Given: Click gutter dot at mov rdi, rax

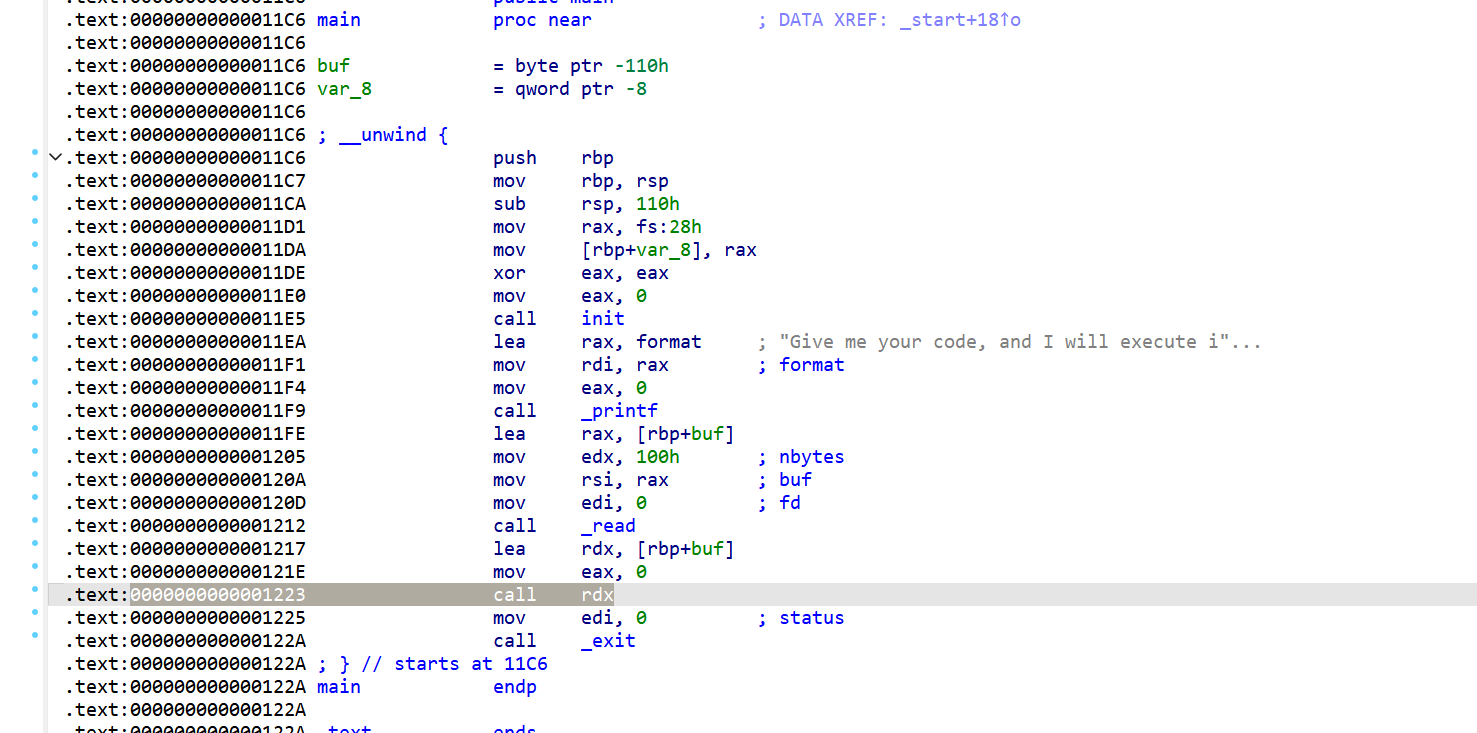Looking at the screenshot, I should (34, 360).
